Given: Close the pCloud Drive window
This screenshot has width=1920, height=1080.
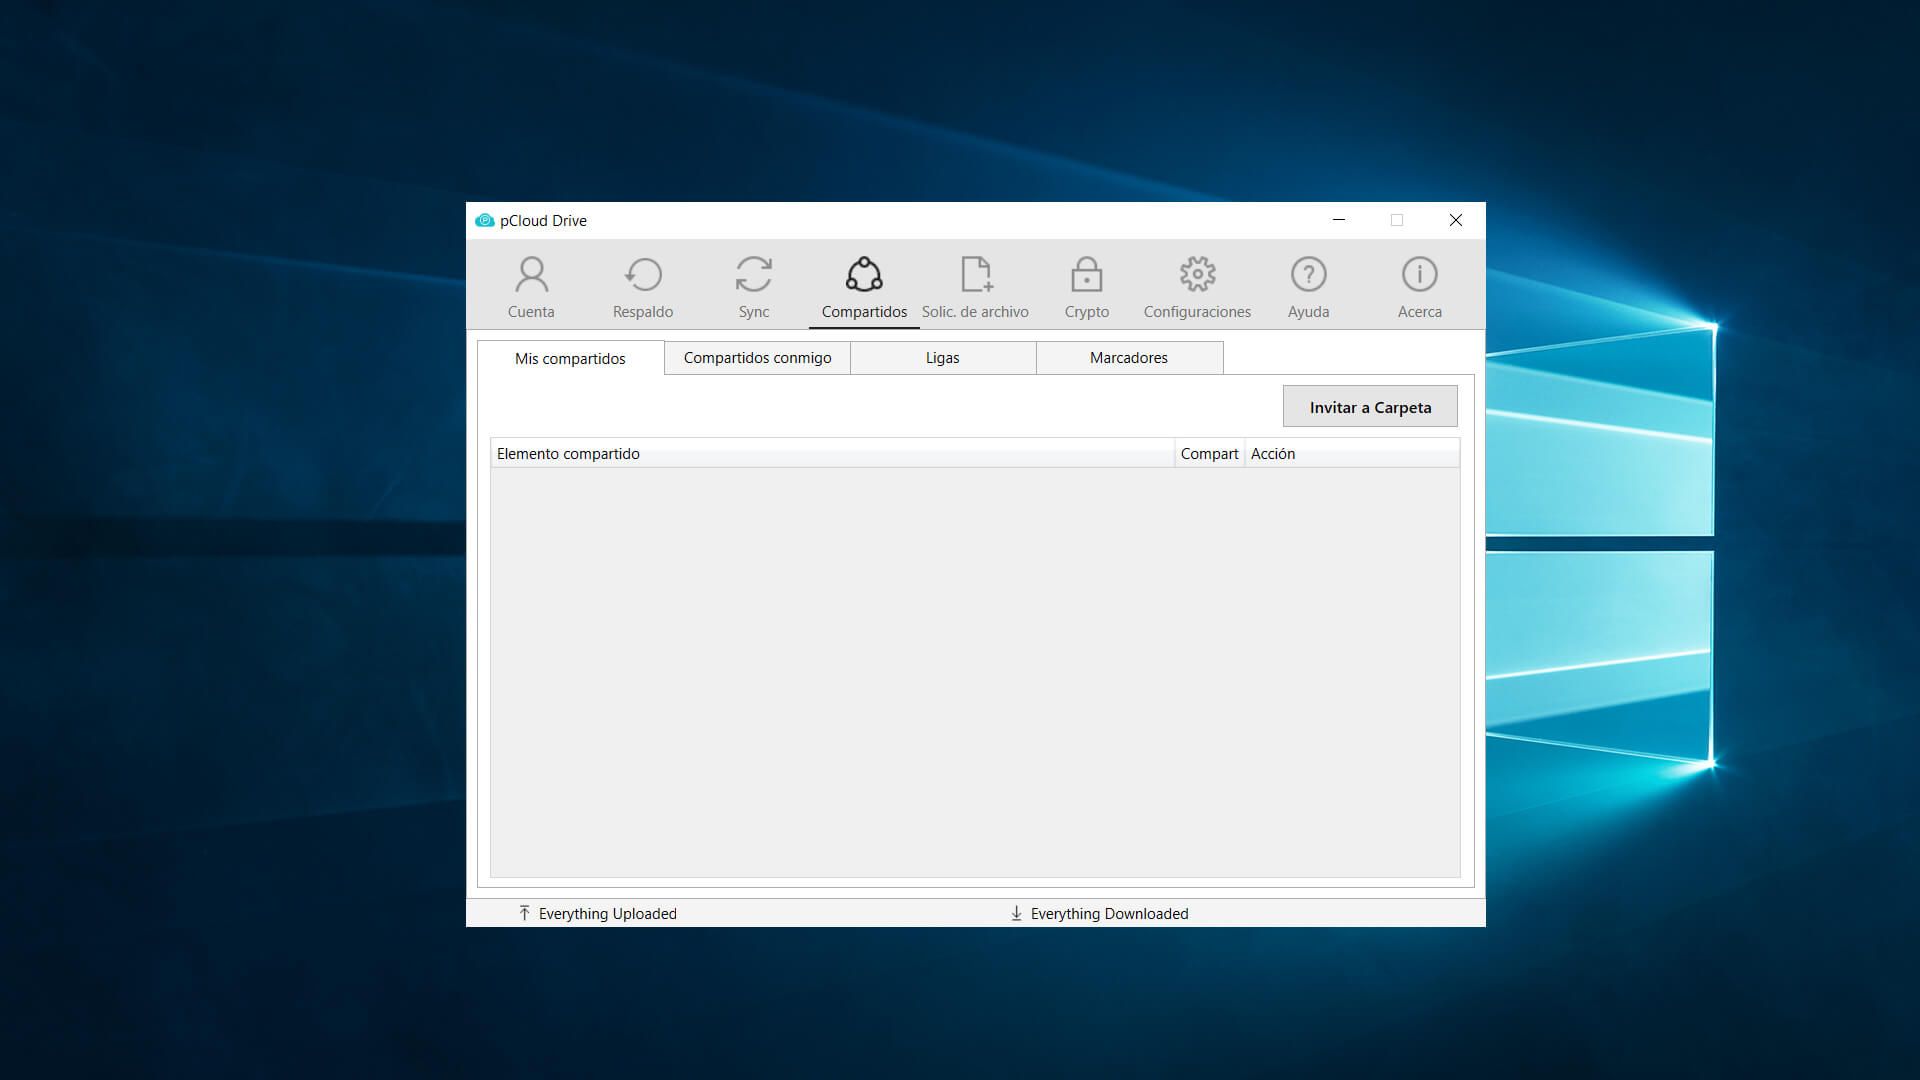Looking at the screenshot, I should (1456, 220).
